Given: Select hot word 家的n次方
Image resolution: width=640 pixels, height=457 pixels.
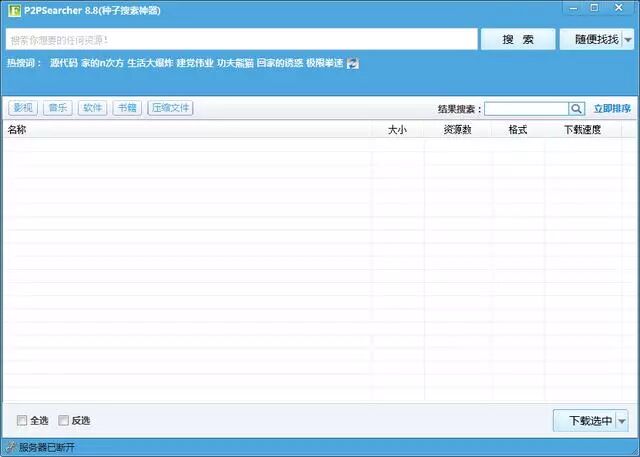Looking at the screenshot, I should pos(102,63).
